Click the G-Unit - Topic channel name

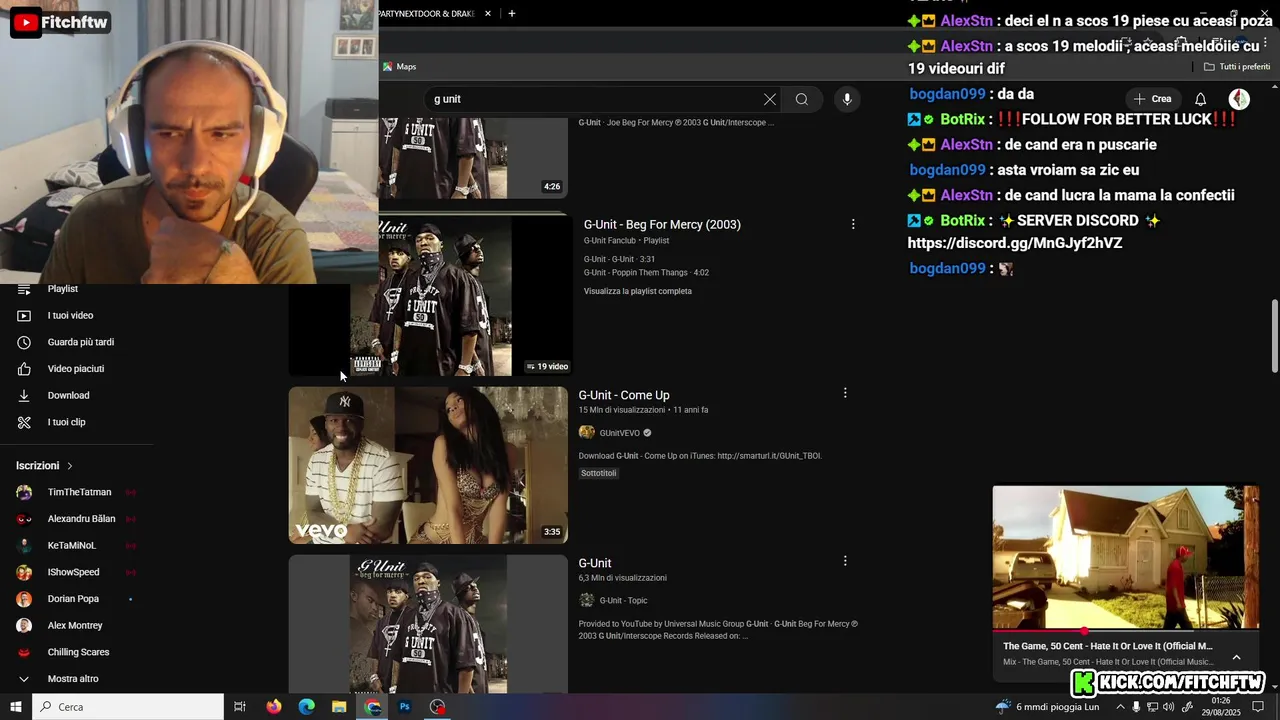point(623,601)
